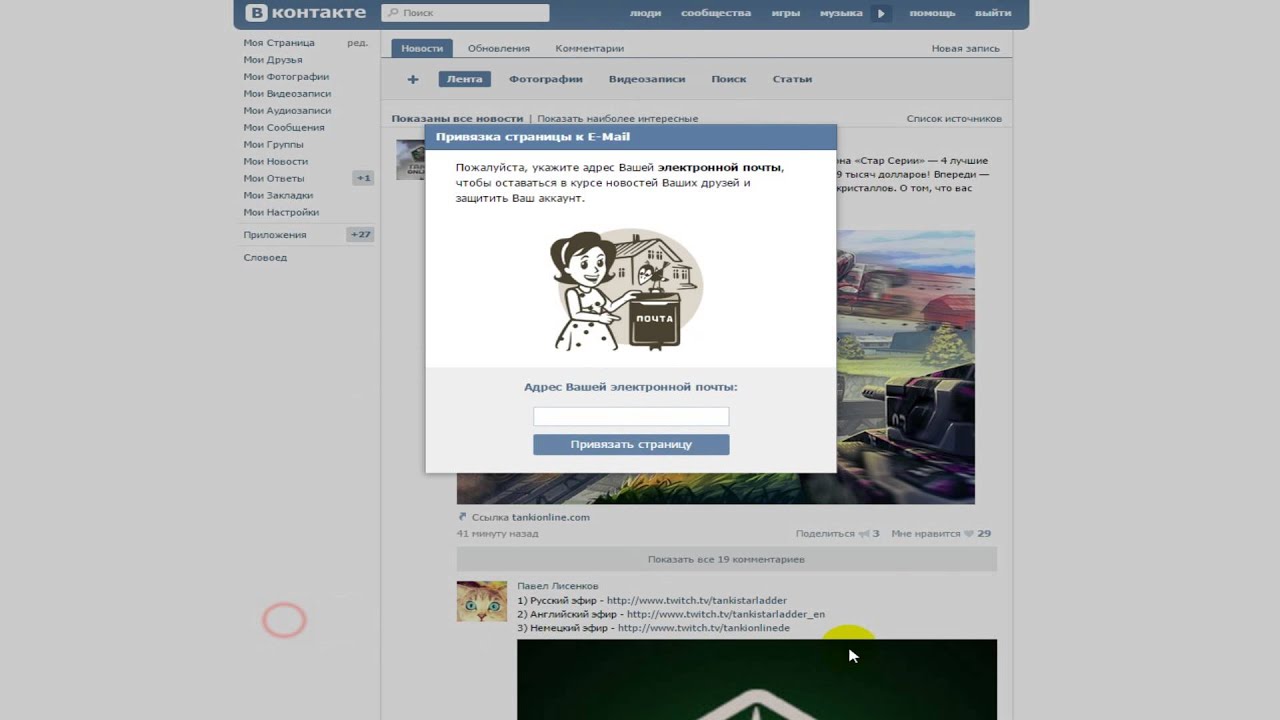Open Мои Фотографии
Screen dimensions: 1280x720
coord(286,77)
